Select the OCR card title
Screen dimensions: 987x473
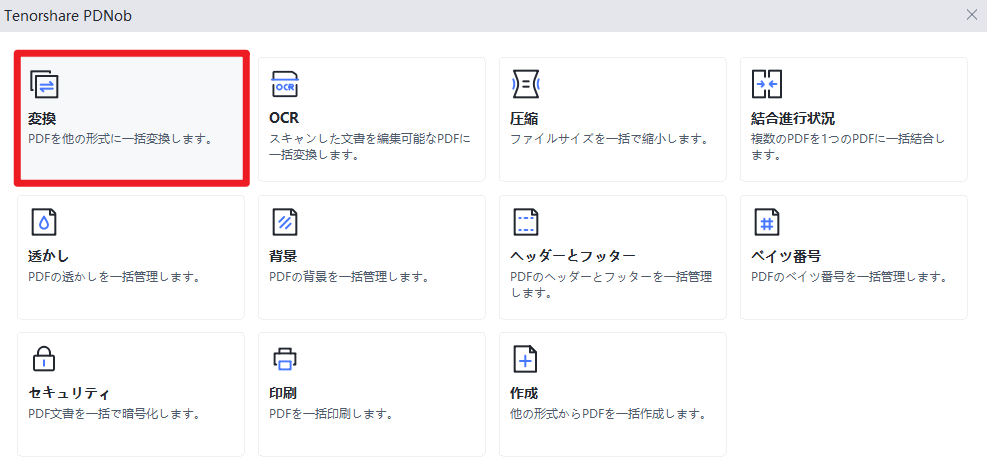tap(284, 119)
